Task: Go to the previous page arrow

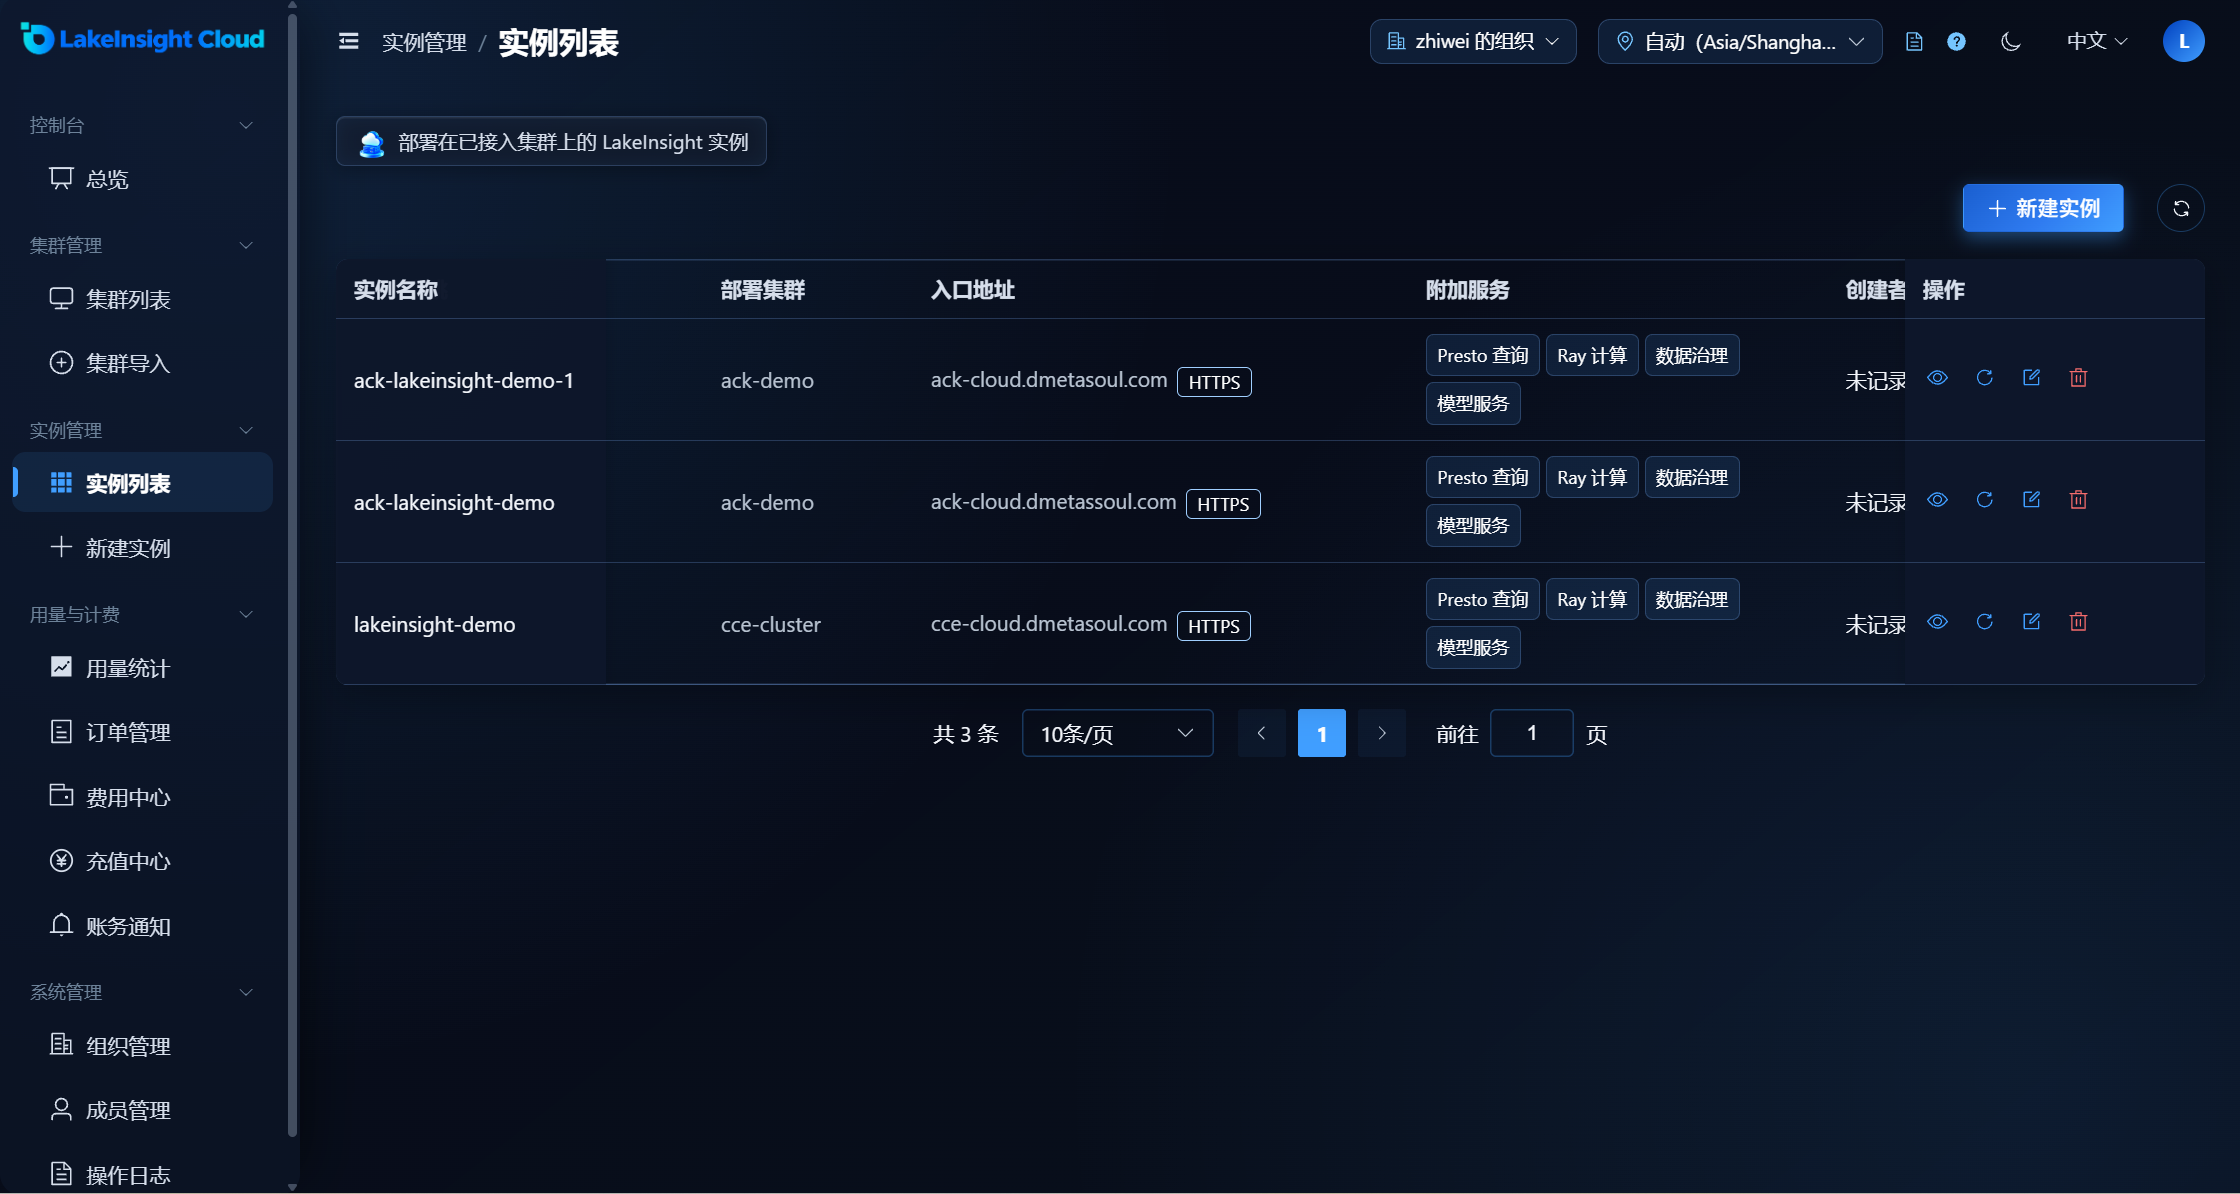Action: tap(1262, 733)
